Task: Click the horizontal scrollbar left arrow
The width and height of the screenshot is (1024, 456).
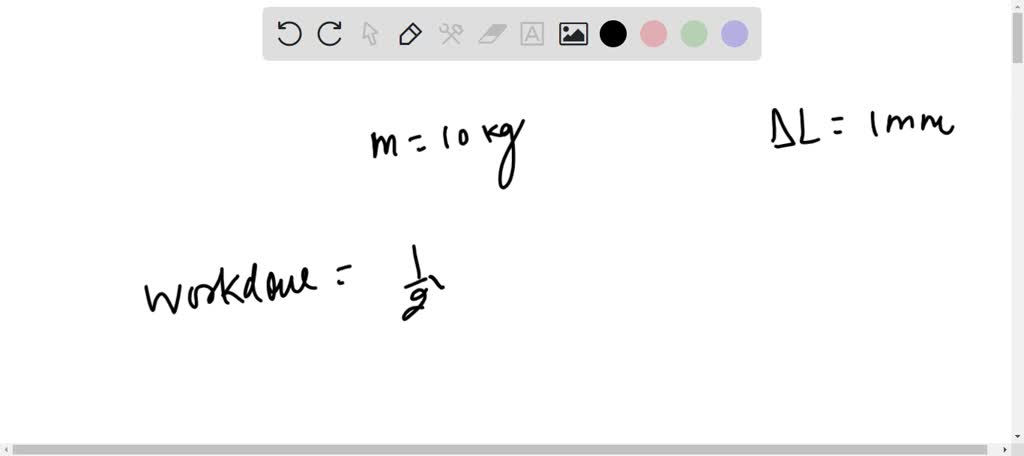Action: point(6,450)
